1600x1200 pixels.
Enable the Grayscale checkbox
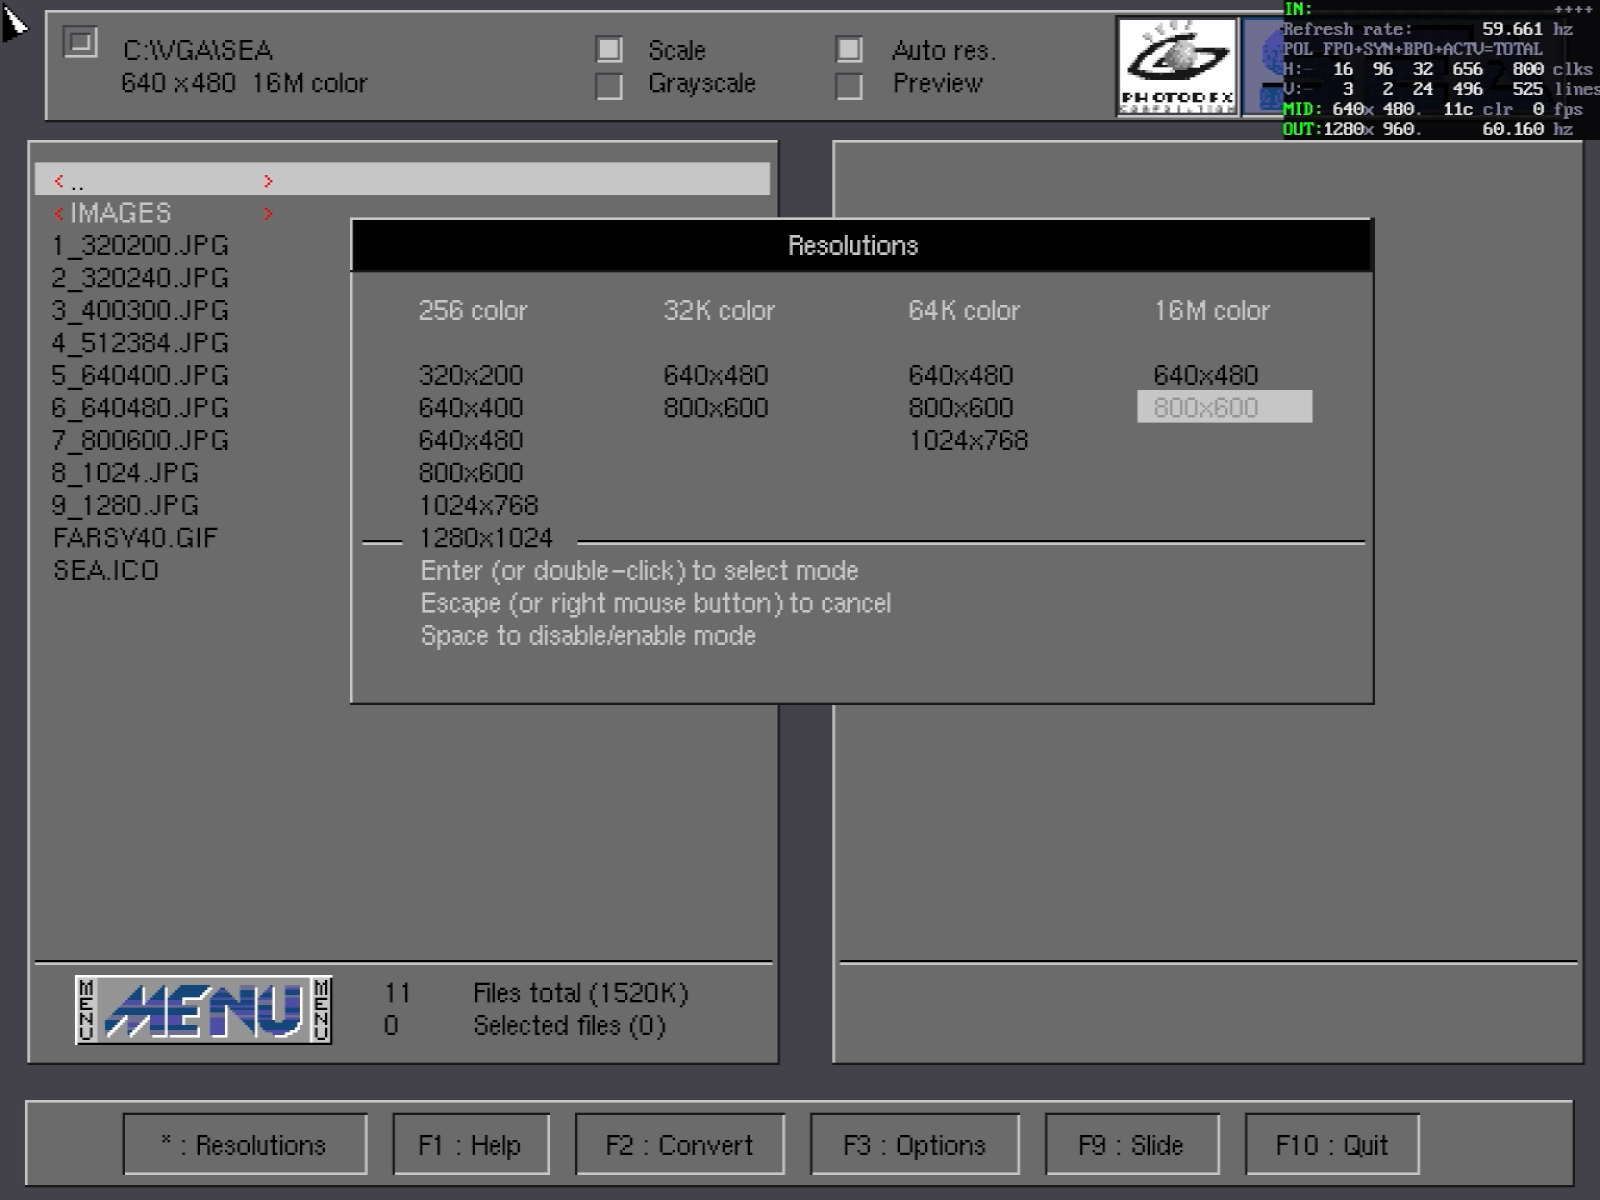tap(609, 86)
